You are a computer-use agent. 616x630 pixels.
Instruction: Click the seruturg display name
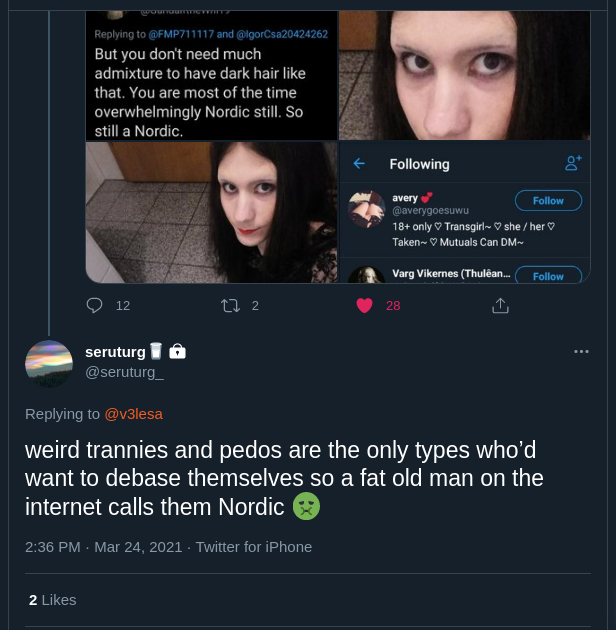click(x=115, y=352)
